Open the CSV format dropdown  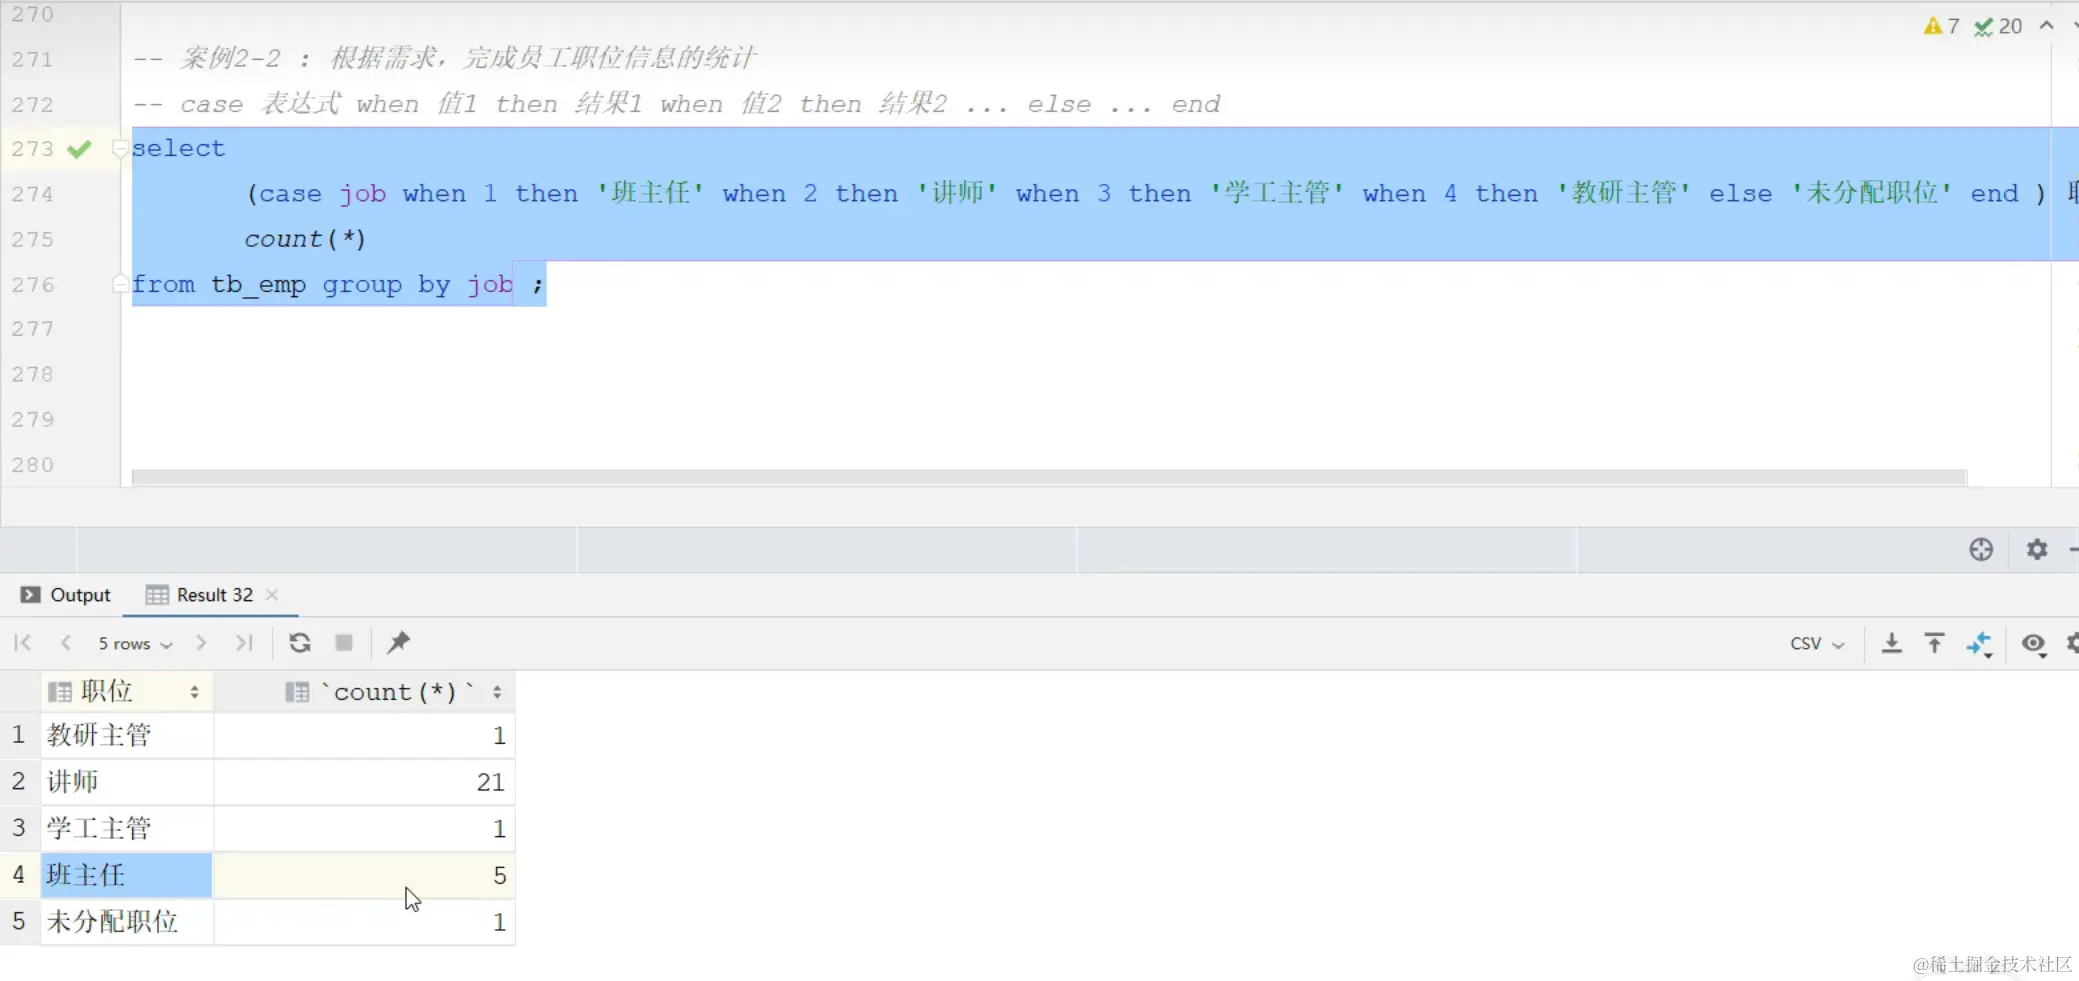point(1817,644)
